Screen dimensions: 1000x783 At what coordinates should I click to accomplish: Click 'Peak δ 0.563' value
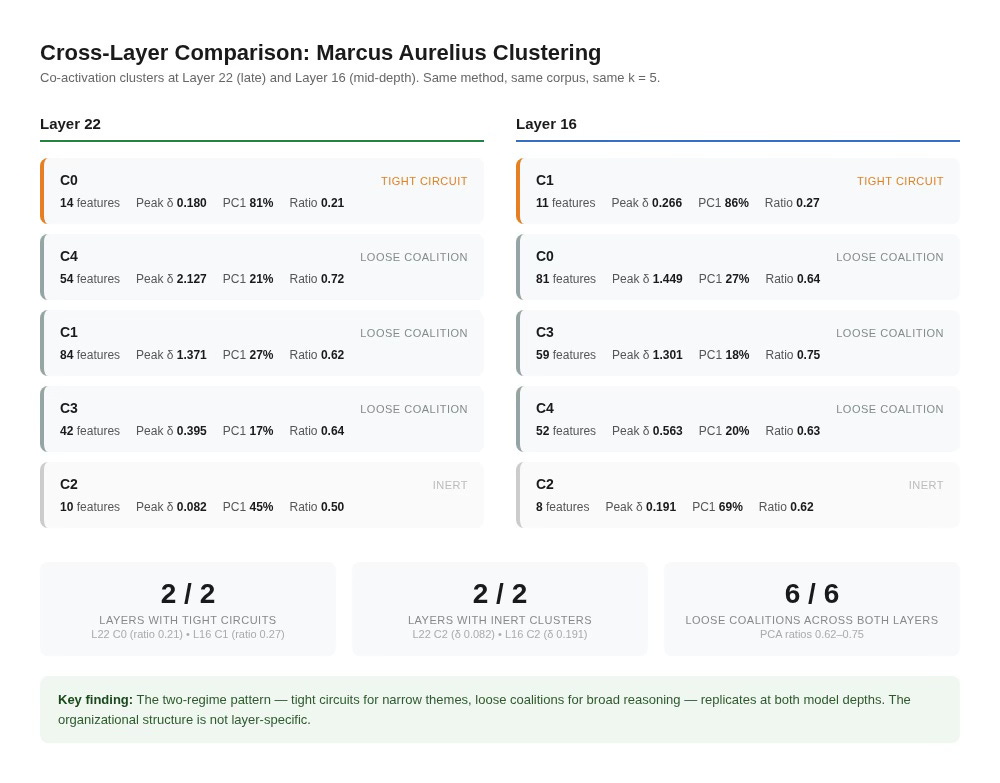coord(647,430)
